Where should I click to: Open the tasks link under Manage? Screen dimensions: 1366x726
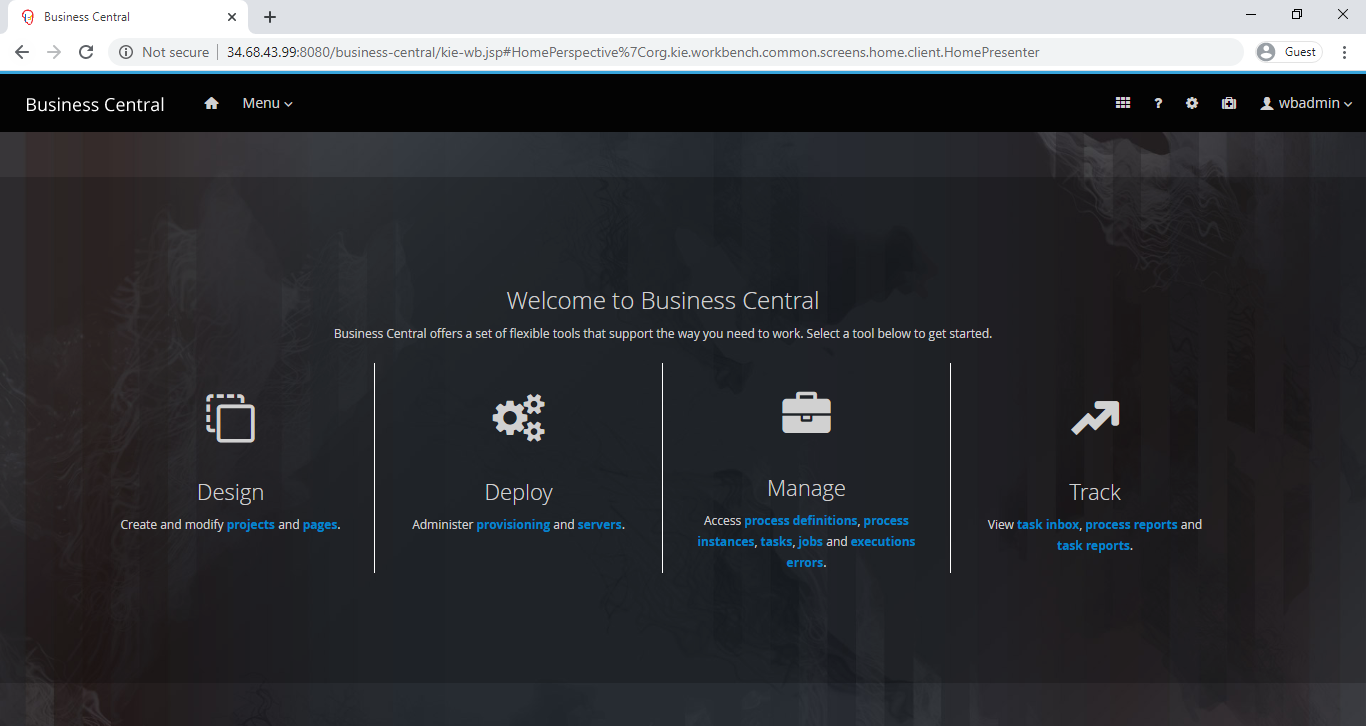[x=776, y=541]
